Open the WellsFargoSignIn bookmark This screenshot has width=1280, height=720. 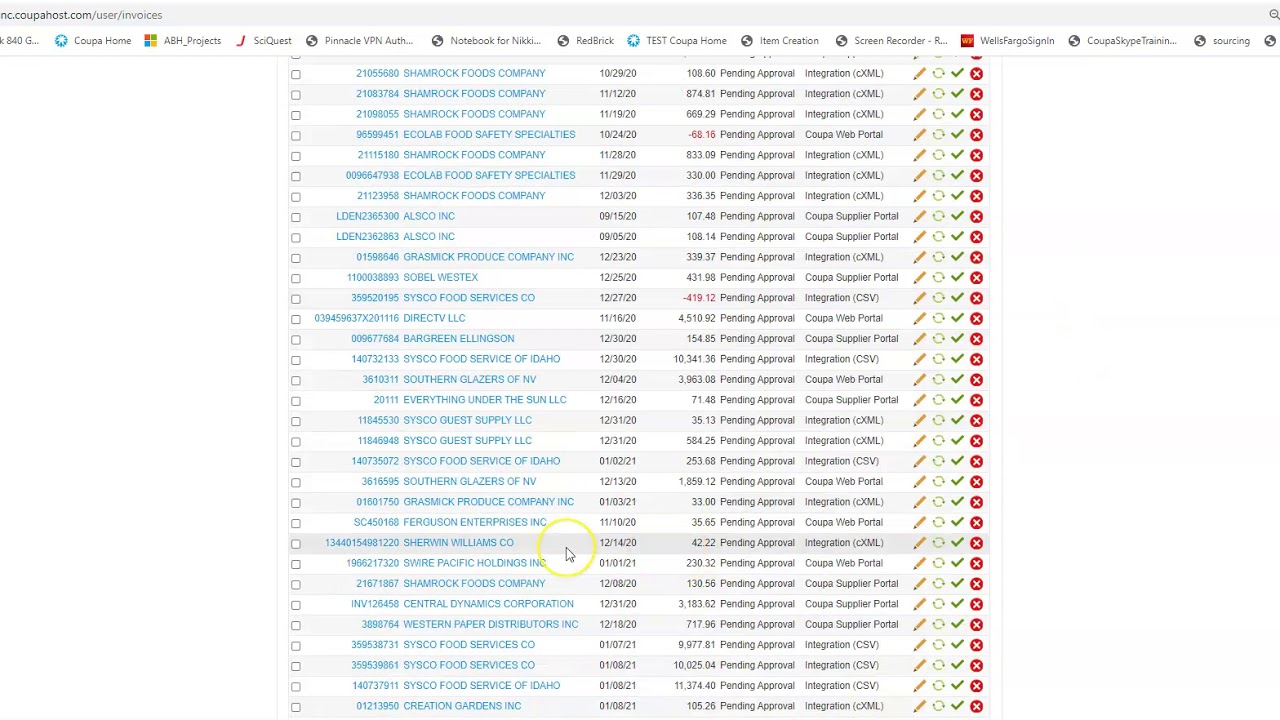pyautogui.click(x=1007, y=41)
